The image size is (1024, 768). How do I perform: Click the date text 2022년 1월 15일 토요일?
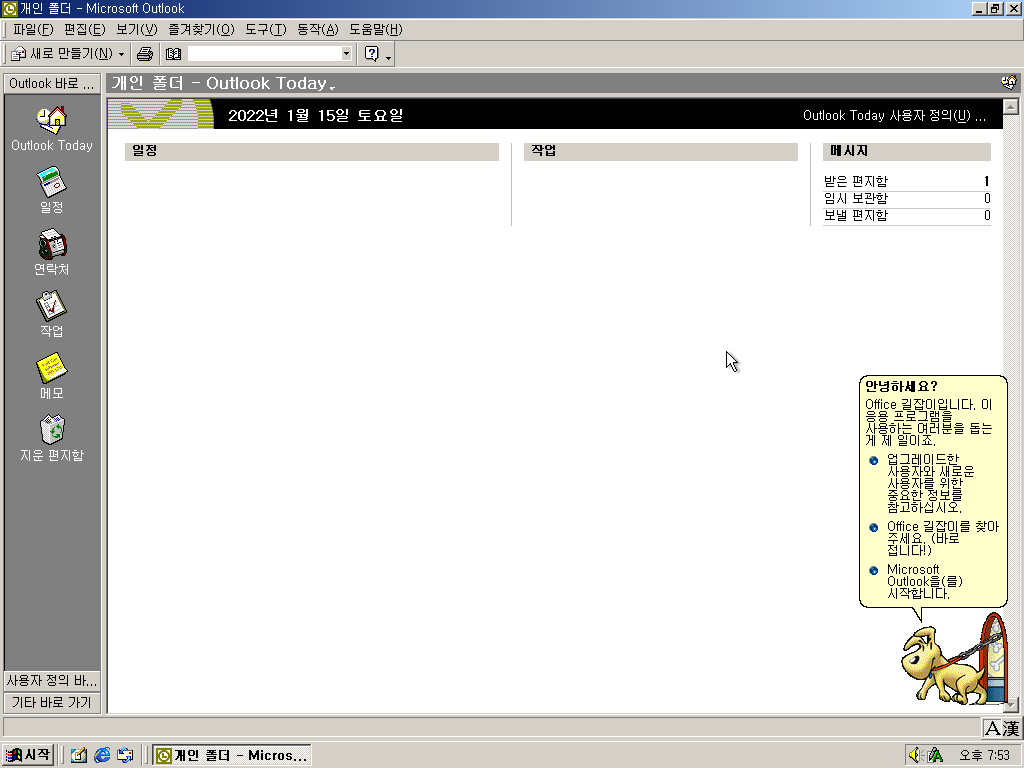click(x=315, y=116)
